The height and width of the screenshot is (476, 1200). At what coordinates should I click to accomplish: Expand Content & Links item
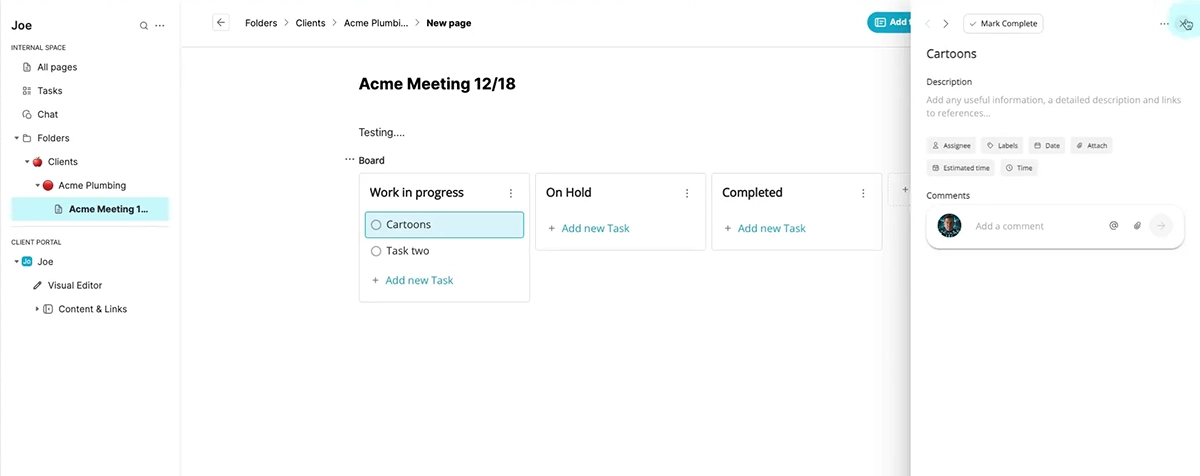coord(37,309)
